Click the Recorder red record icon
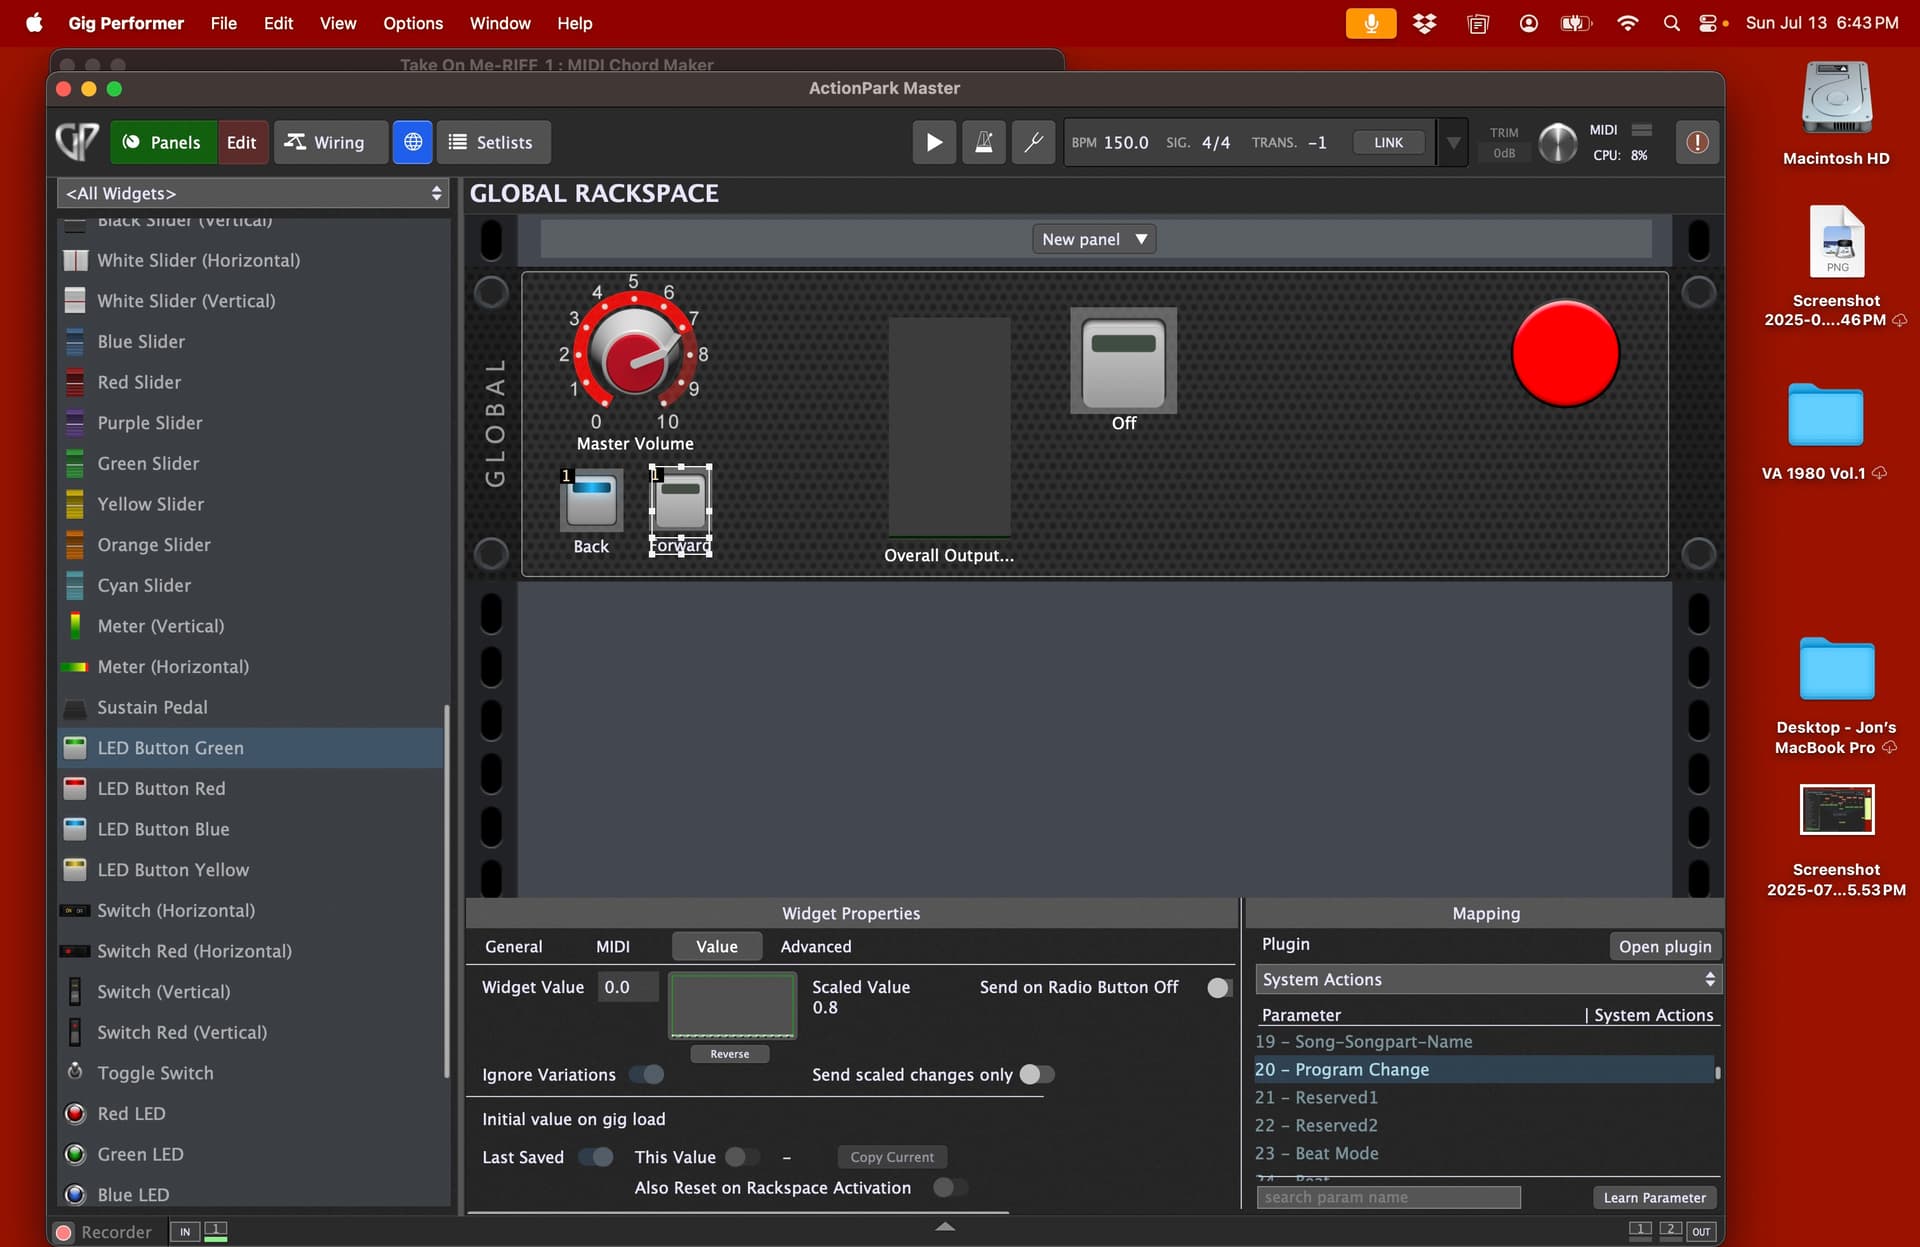Screen dimensions: 1920x1247 64,1232
